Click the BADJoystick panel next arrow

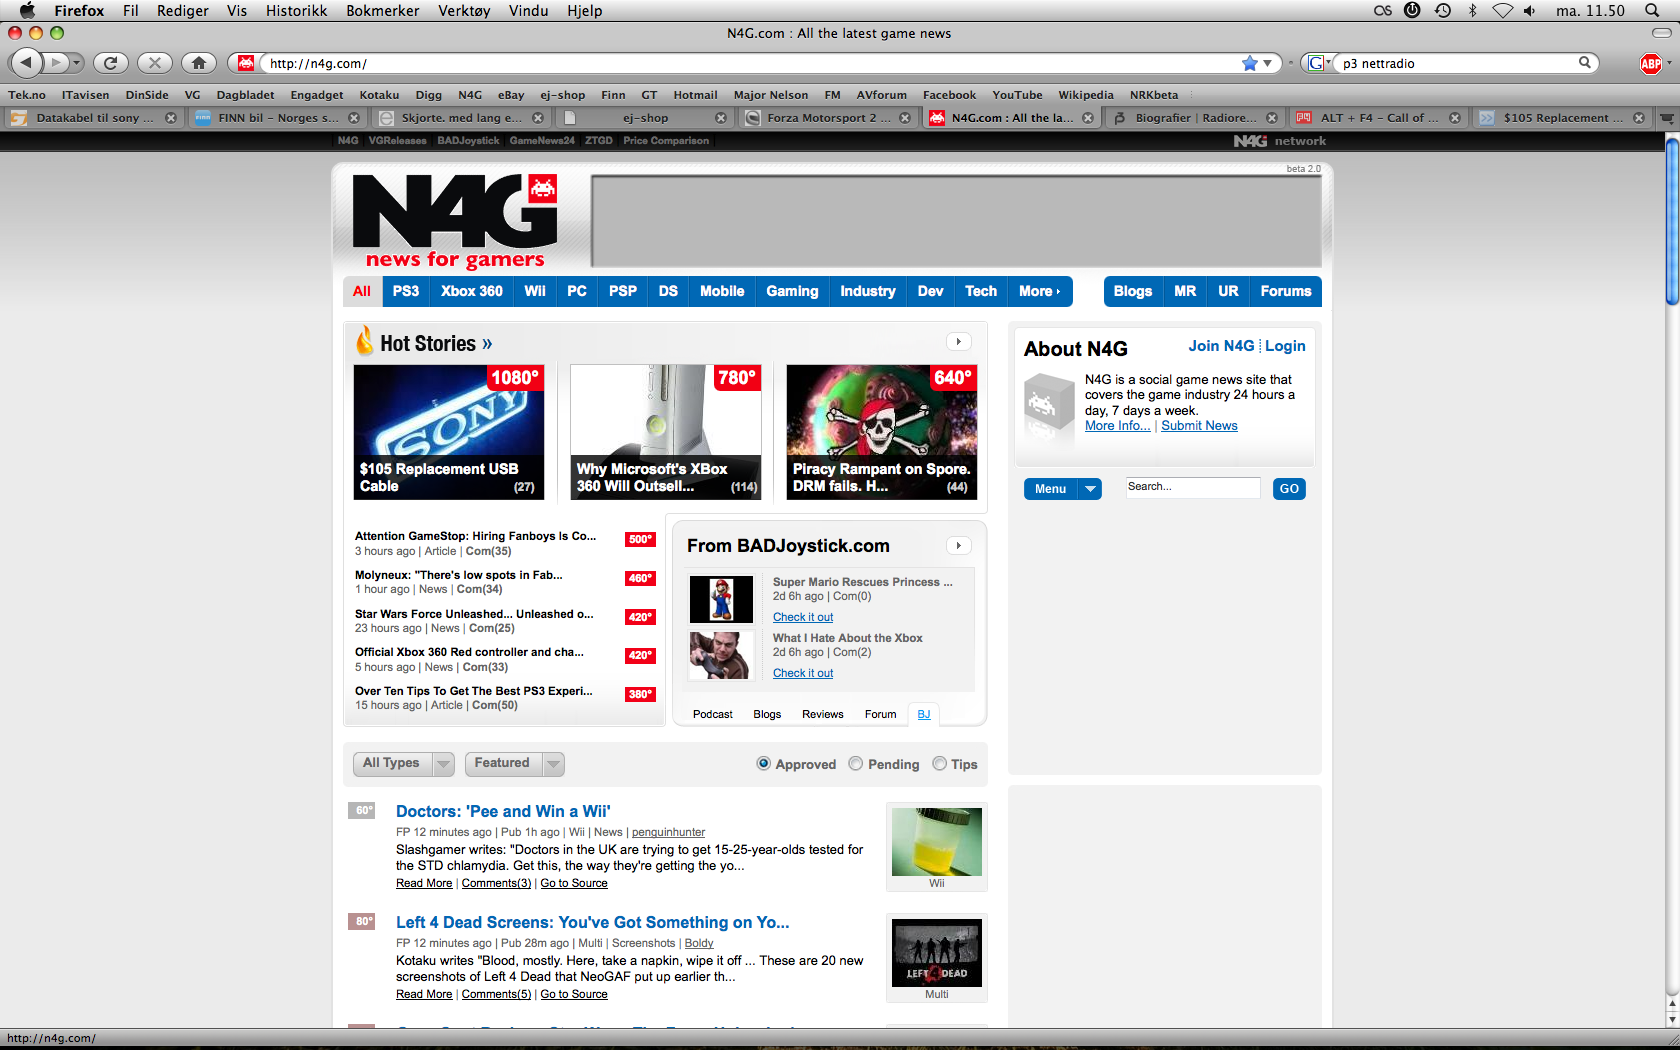tap(959, 546)
